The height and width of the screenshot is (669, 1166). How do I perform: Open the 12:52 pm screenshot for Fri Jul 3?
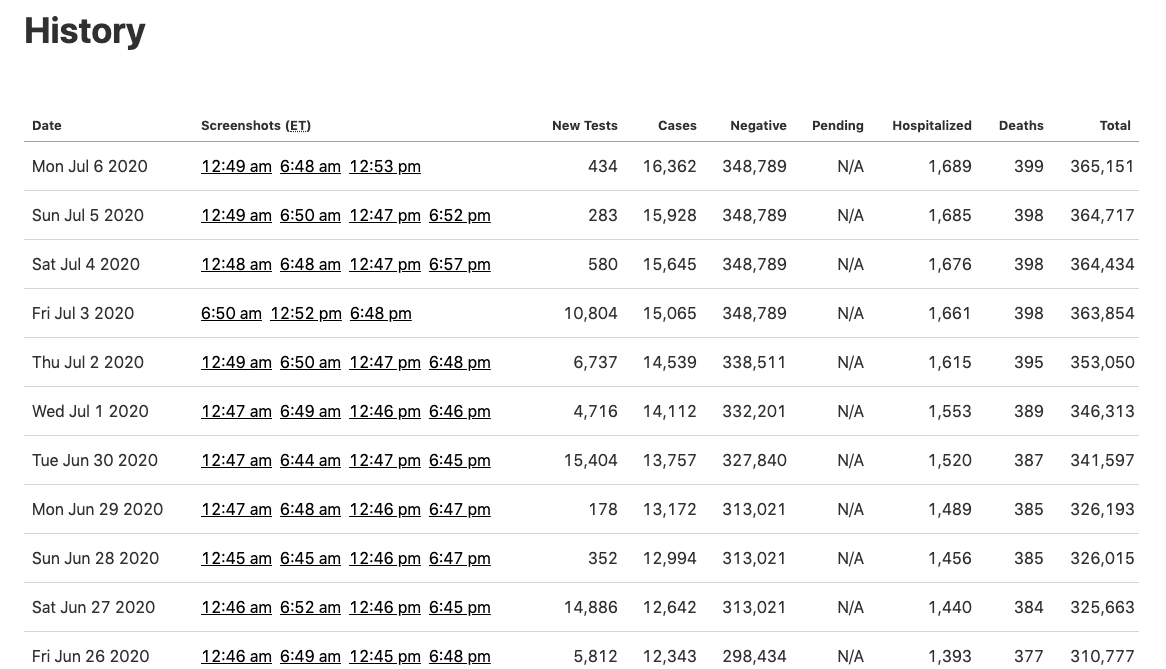click(x=306, y=314)
